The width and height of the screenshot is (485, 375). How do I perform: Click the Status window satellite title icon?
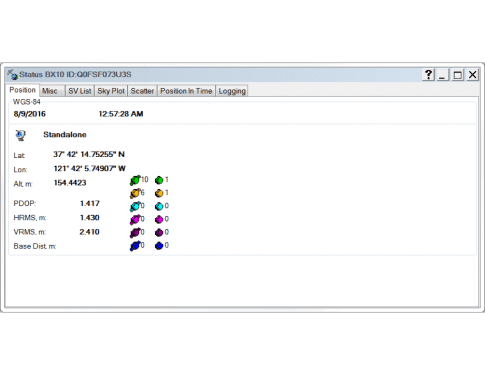[x=12, y=74]
